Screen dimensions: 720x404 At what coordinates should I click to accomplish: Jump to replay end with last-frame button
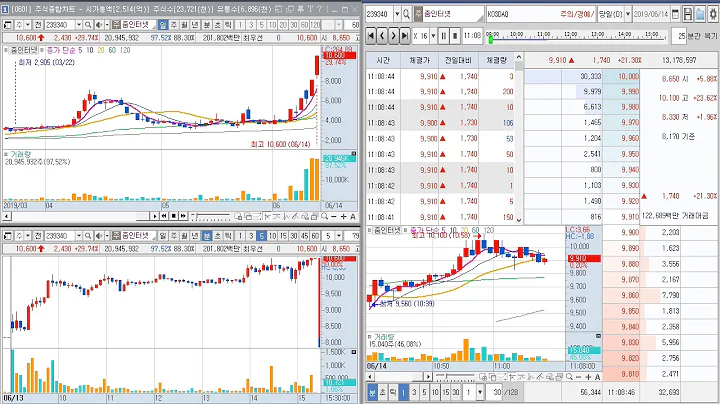click(404, 35)
